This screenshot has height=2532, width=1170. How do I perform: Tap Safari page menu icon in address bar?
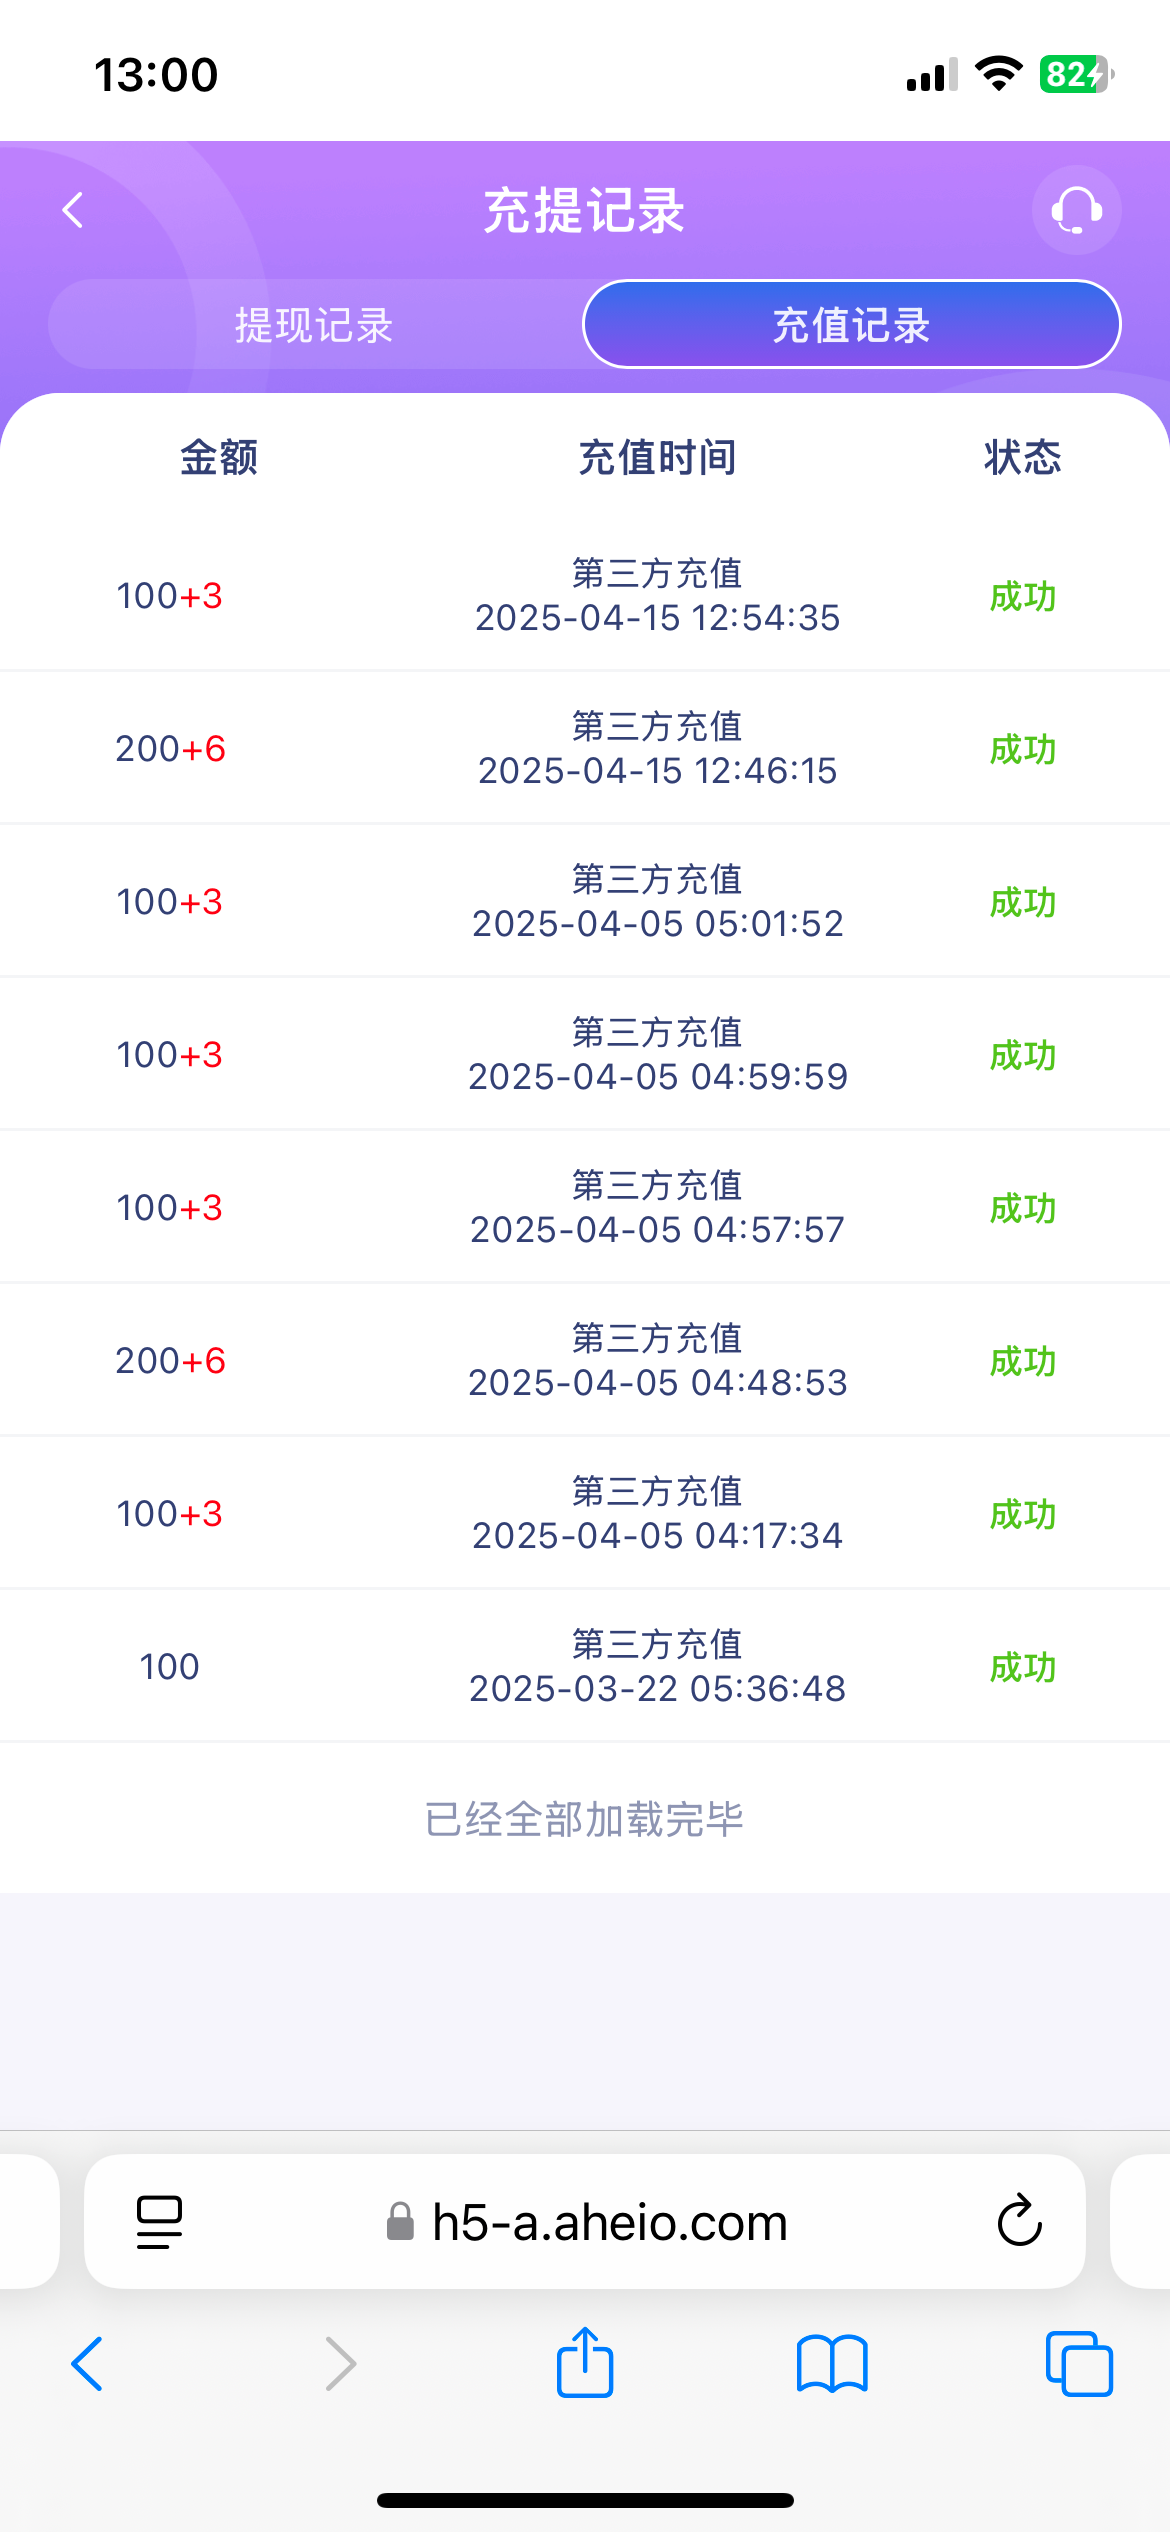159,2222
